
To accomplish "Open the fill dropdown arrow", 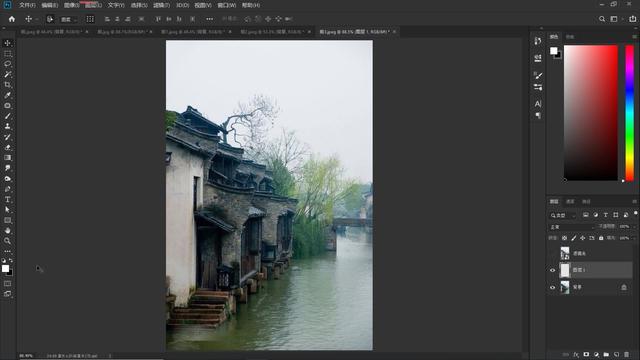I will (633, 238).
